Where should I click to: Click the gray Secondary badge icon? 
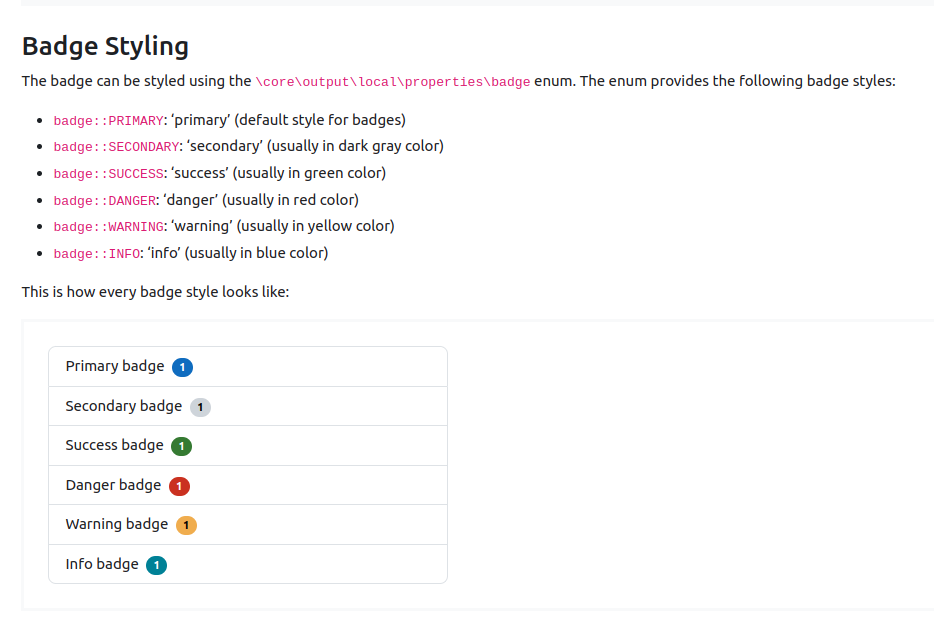click(x=200, y=407)
